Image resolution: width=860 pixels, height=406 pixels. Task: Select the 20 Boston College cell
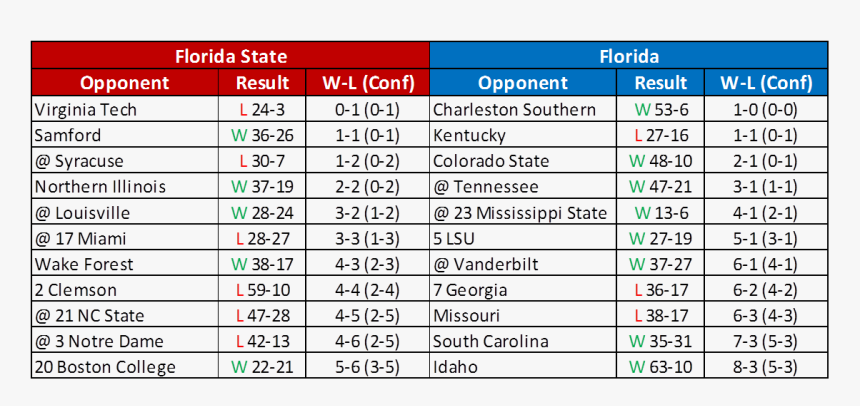pos(125,366)
